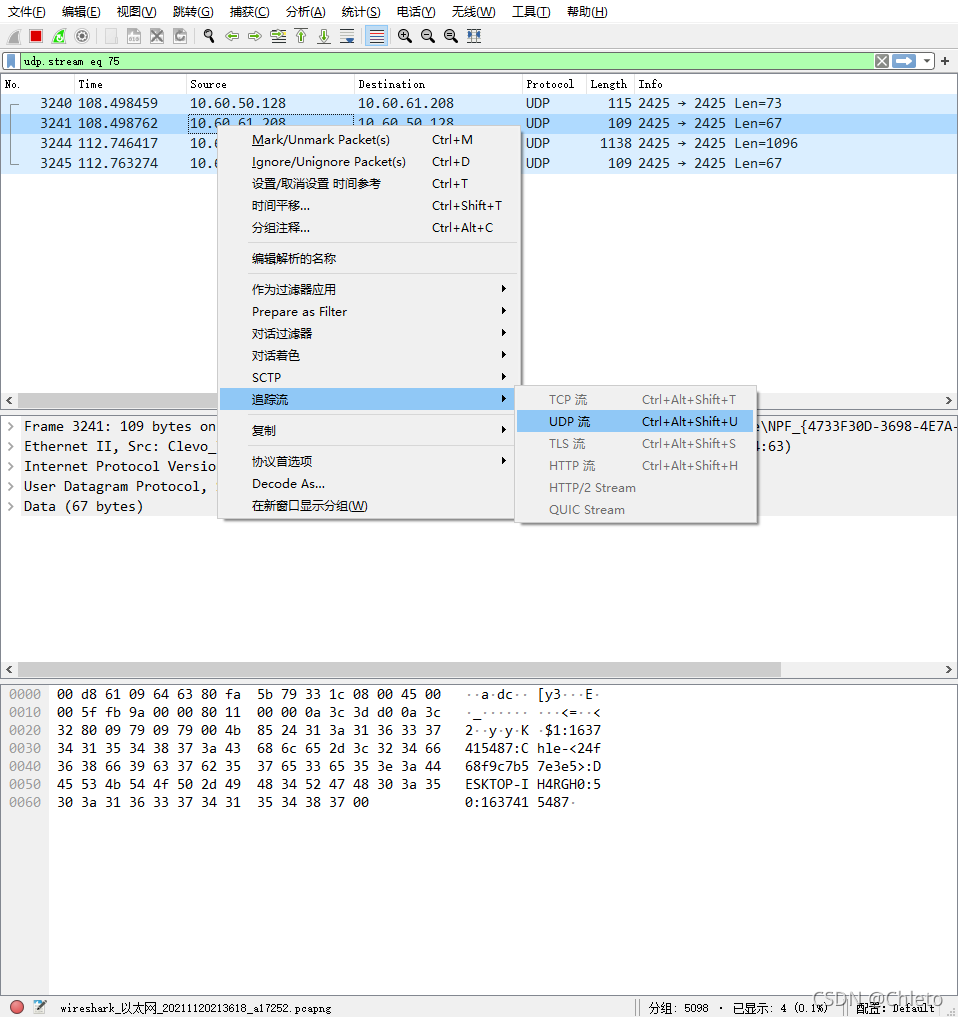Toggle auto-scroll to last packet
The image size is (958, 1017).
(x=347, y=36)
